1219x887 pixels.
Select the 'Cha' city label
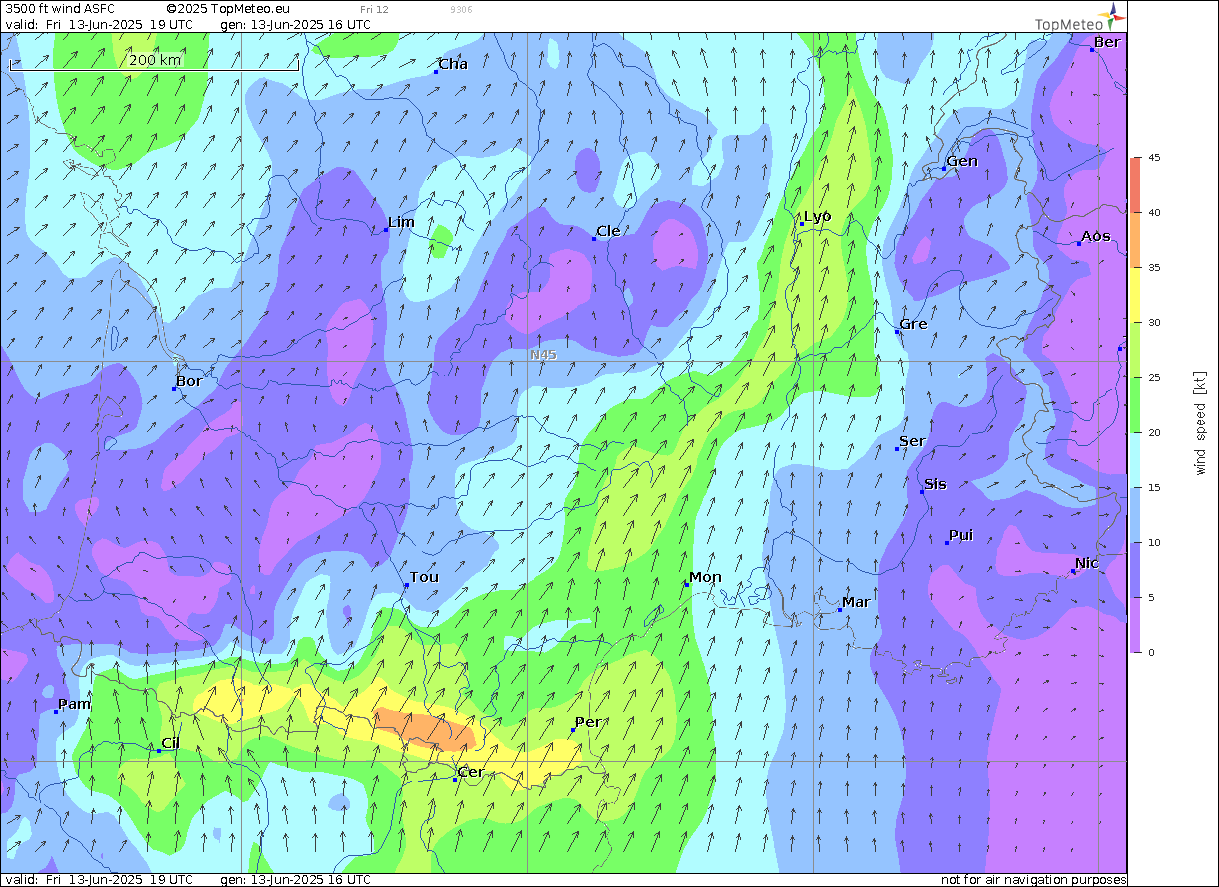click(453, 64)
